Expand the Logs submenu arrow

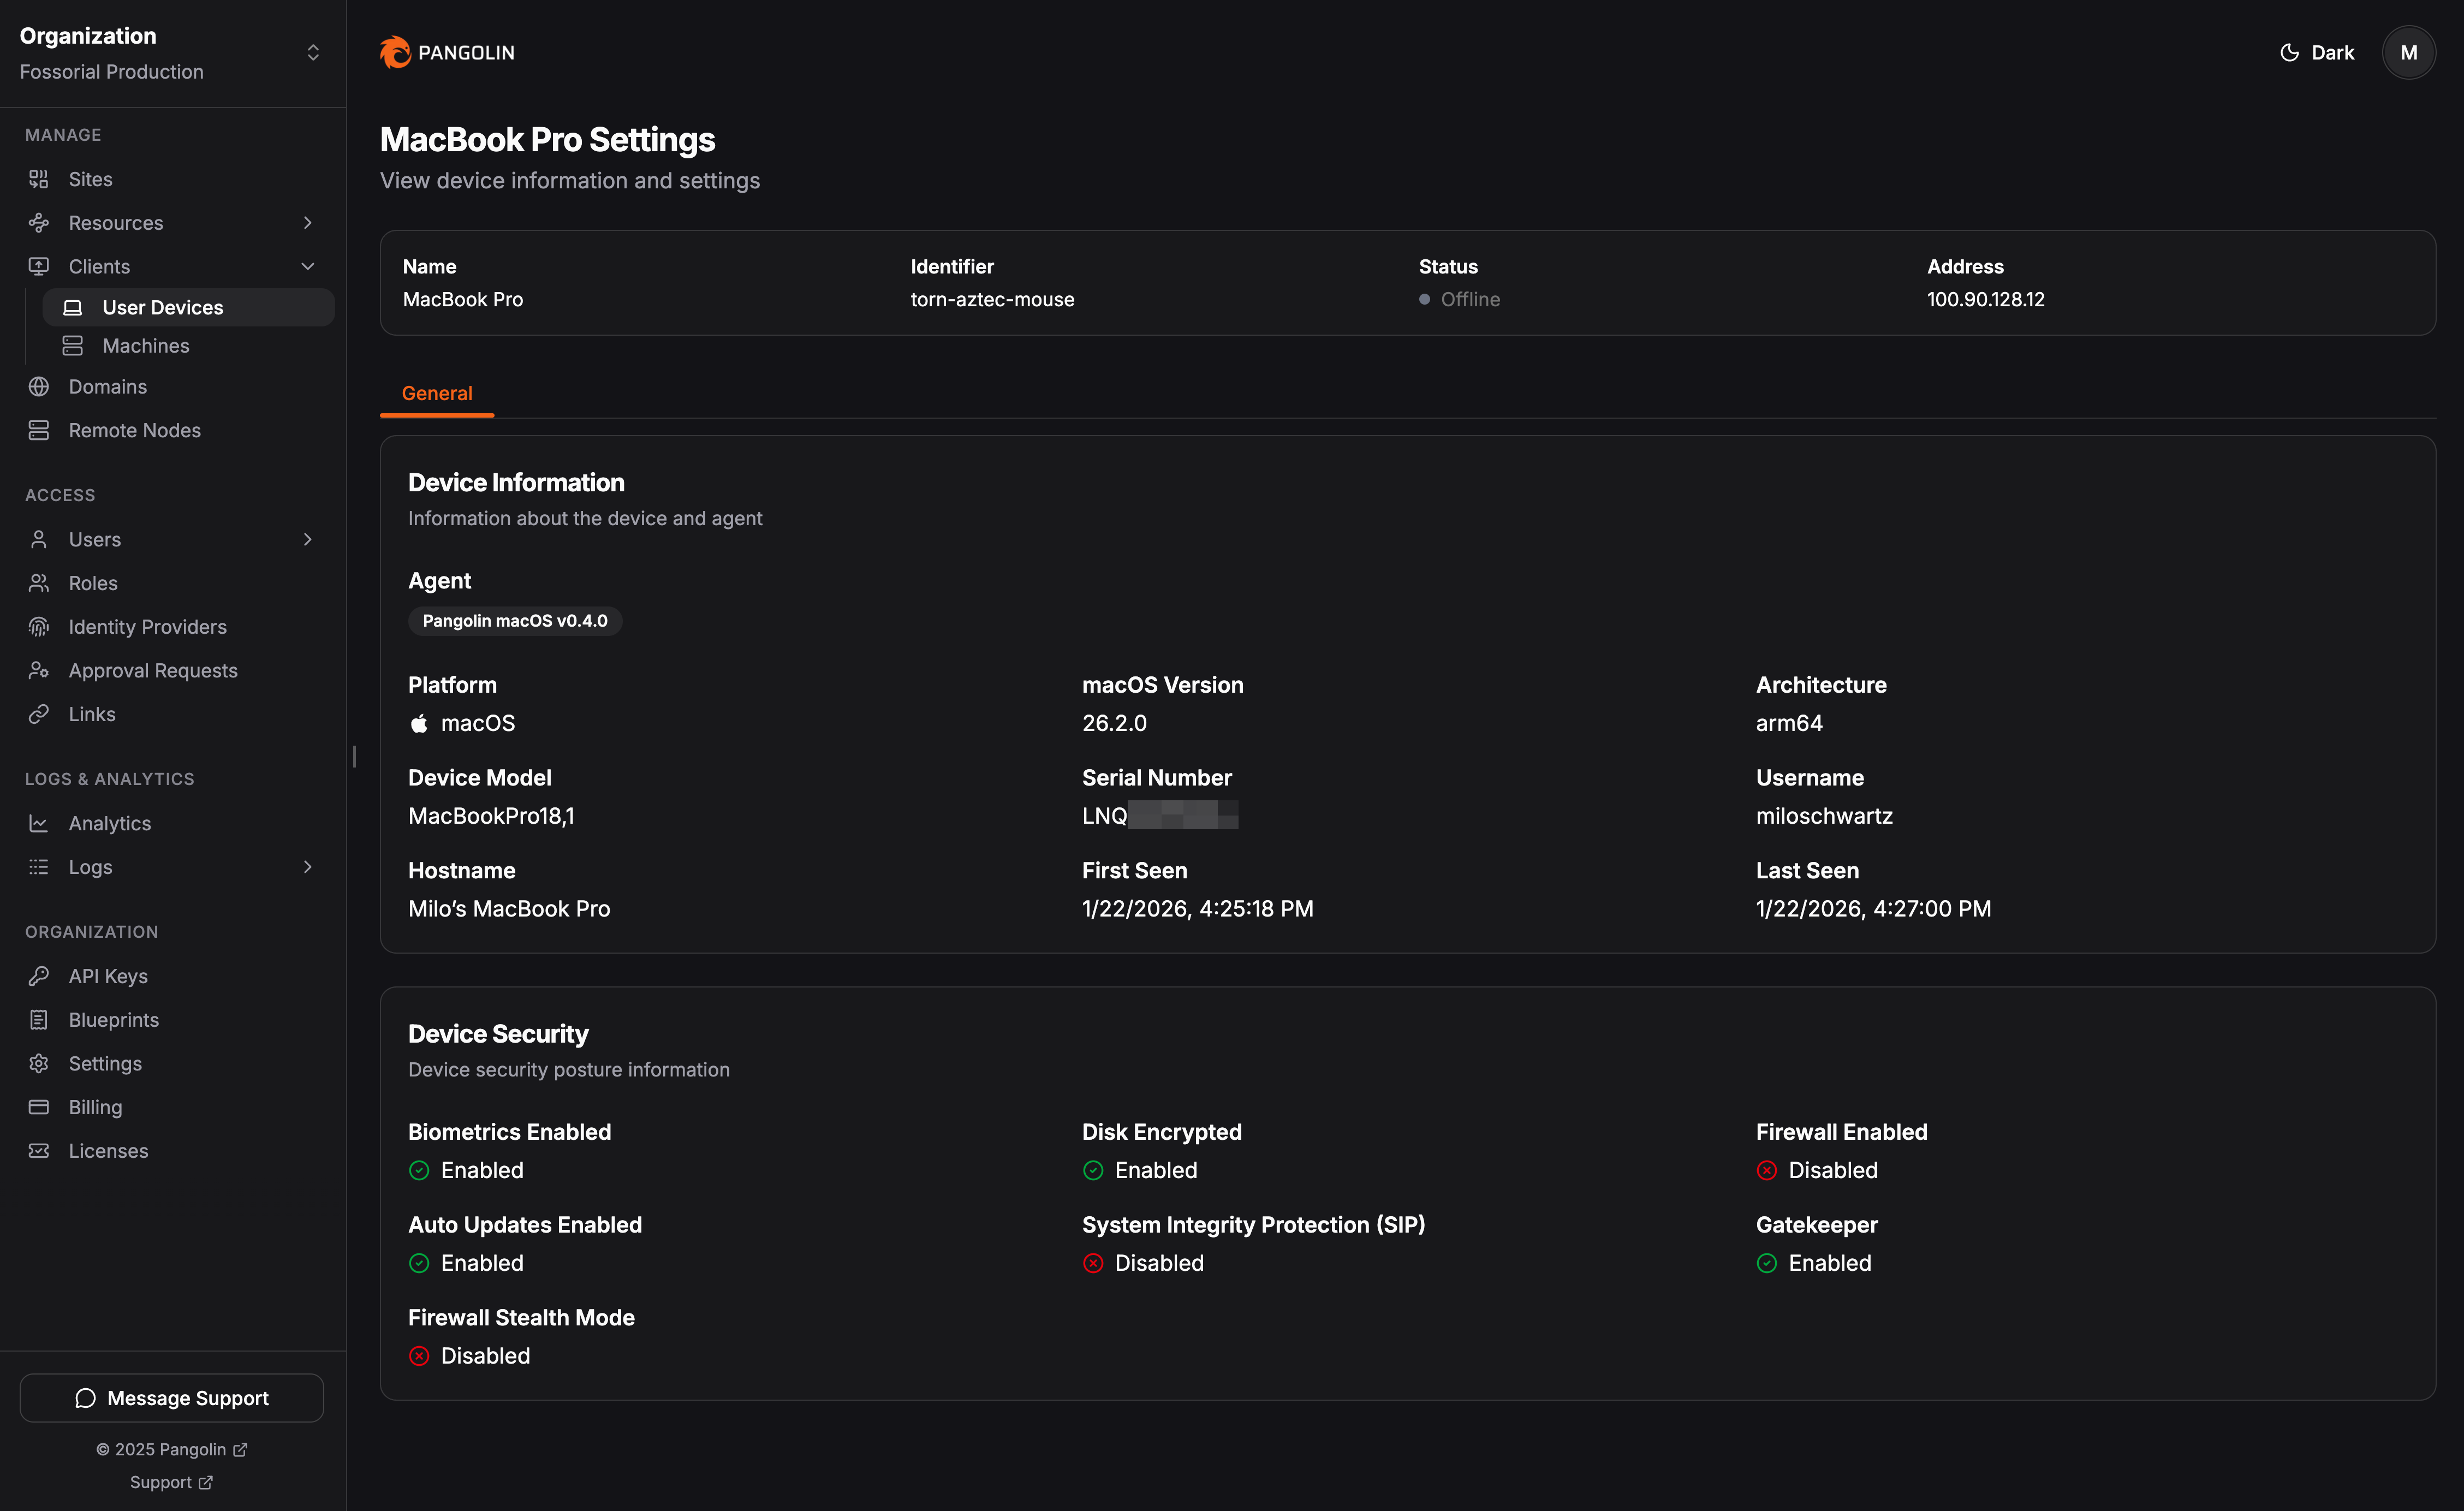click(x=308, y=867)
